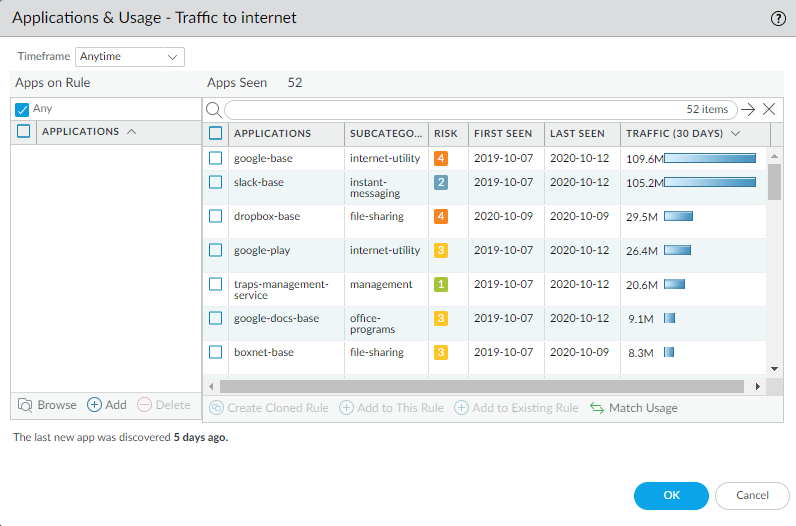Click the Browse applications icon
The height and width of the screenshot is (526, 796).
click(x=26, y=405)
